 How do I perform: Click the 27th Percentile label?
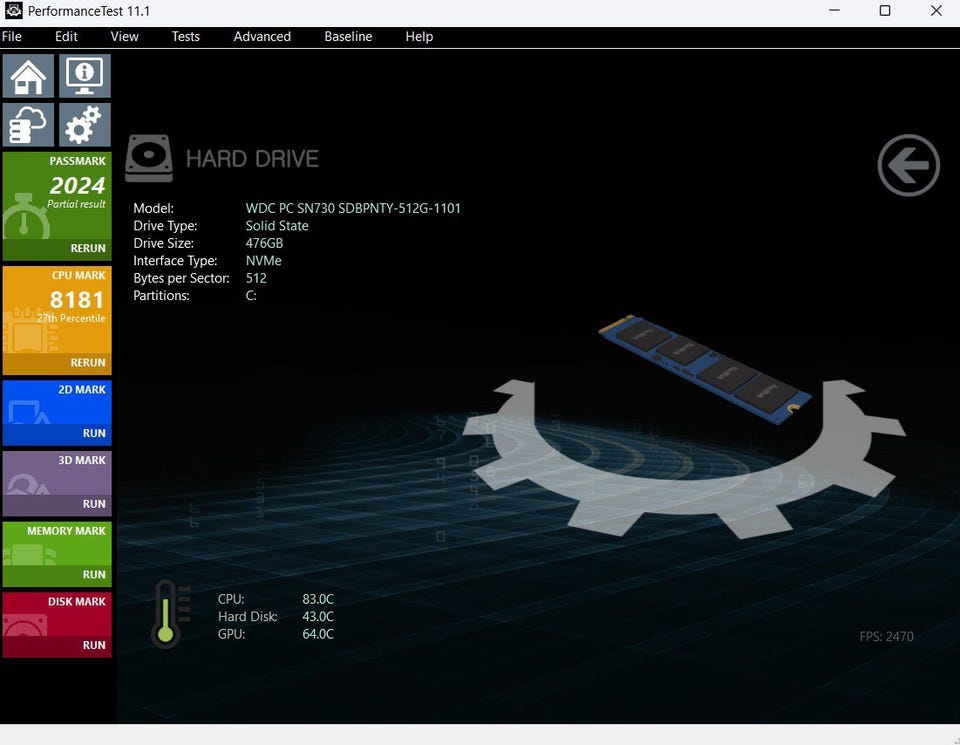pyautogui.click(x=71, y=318)
